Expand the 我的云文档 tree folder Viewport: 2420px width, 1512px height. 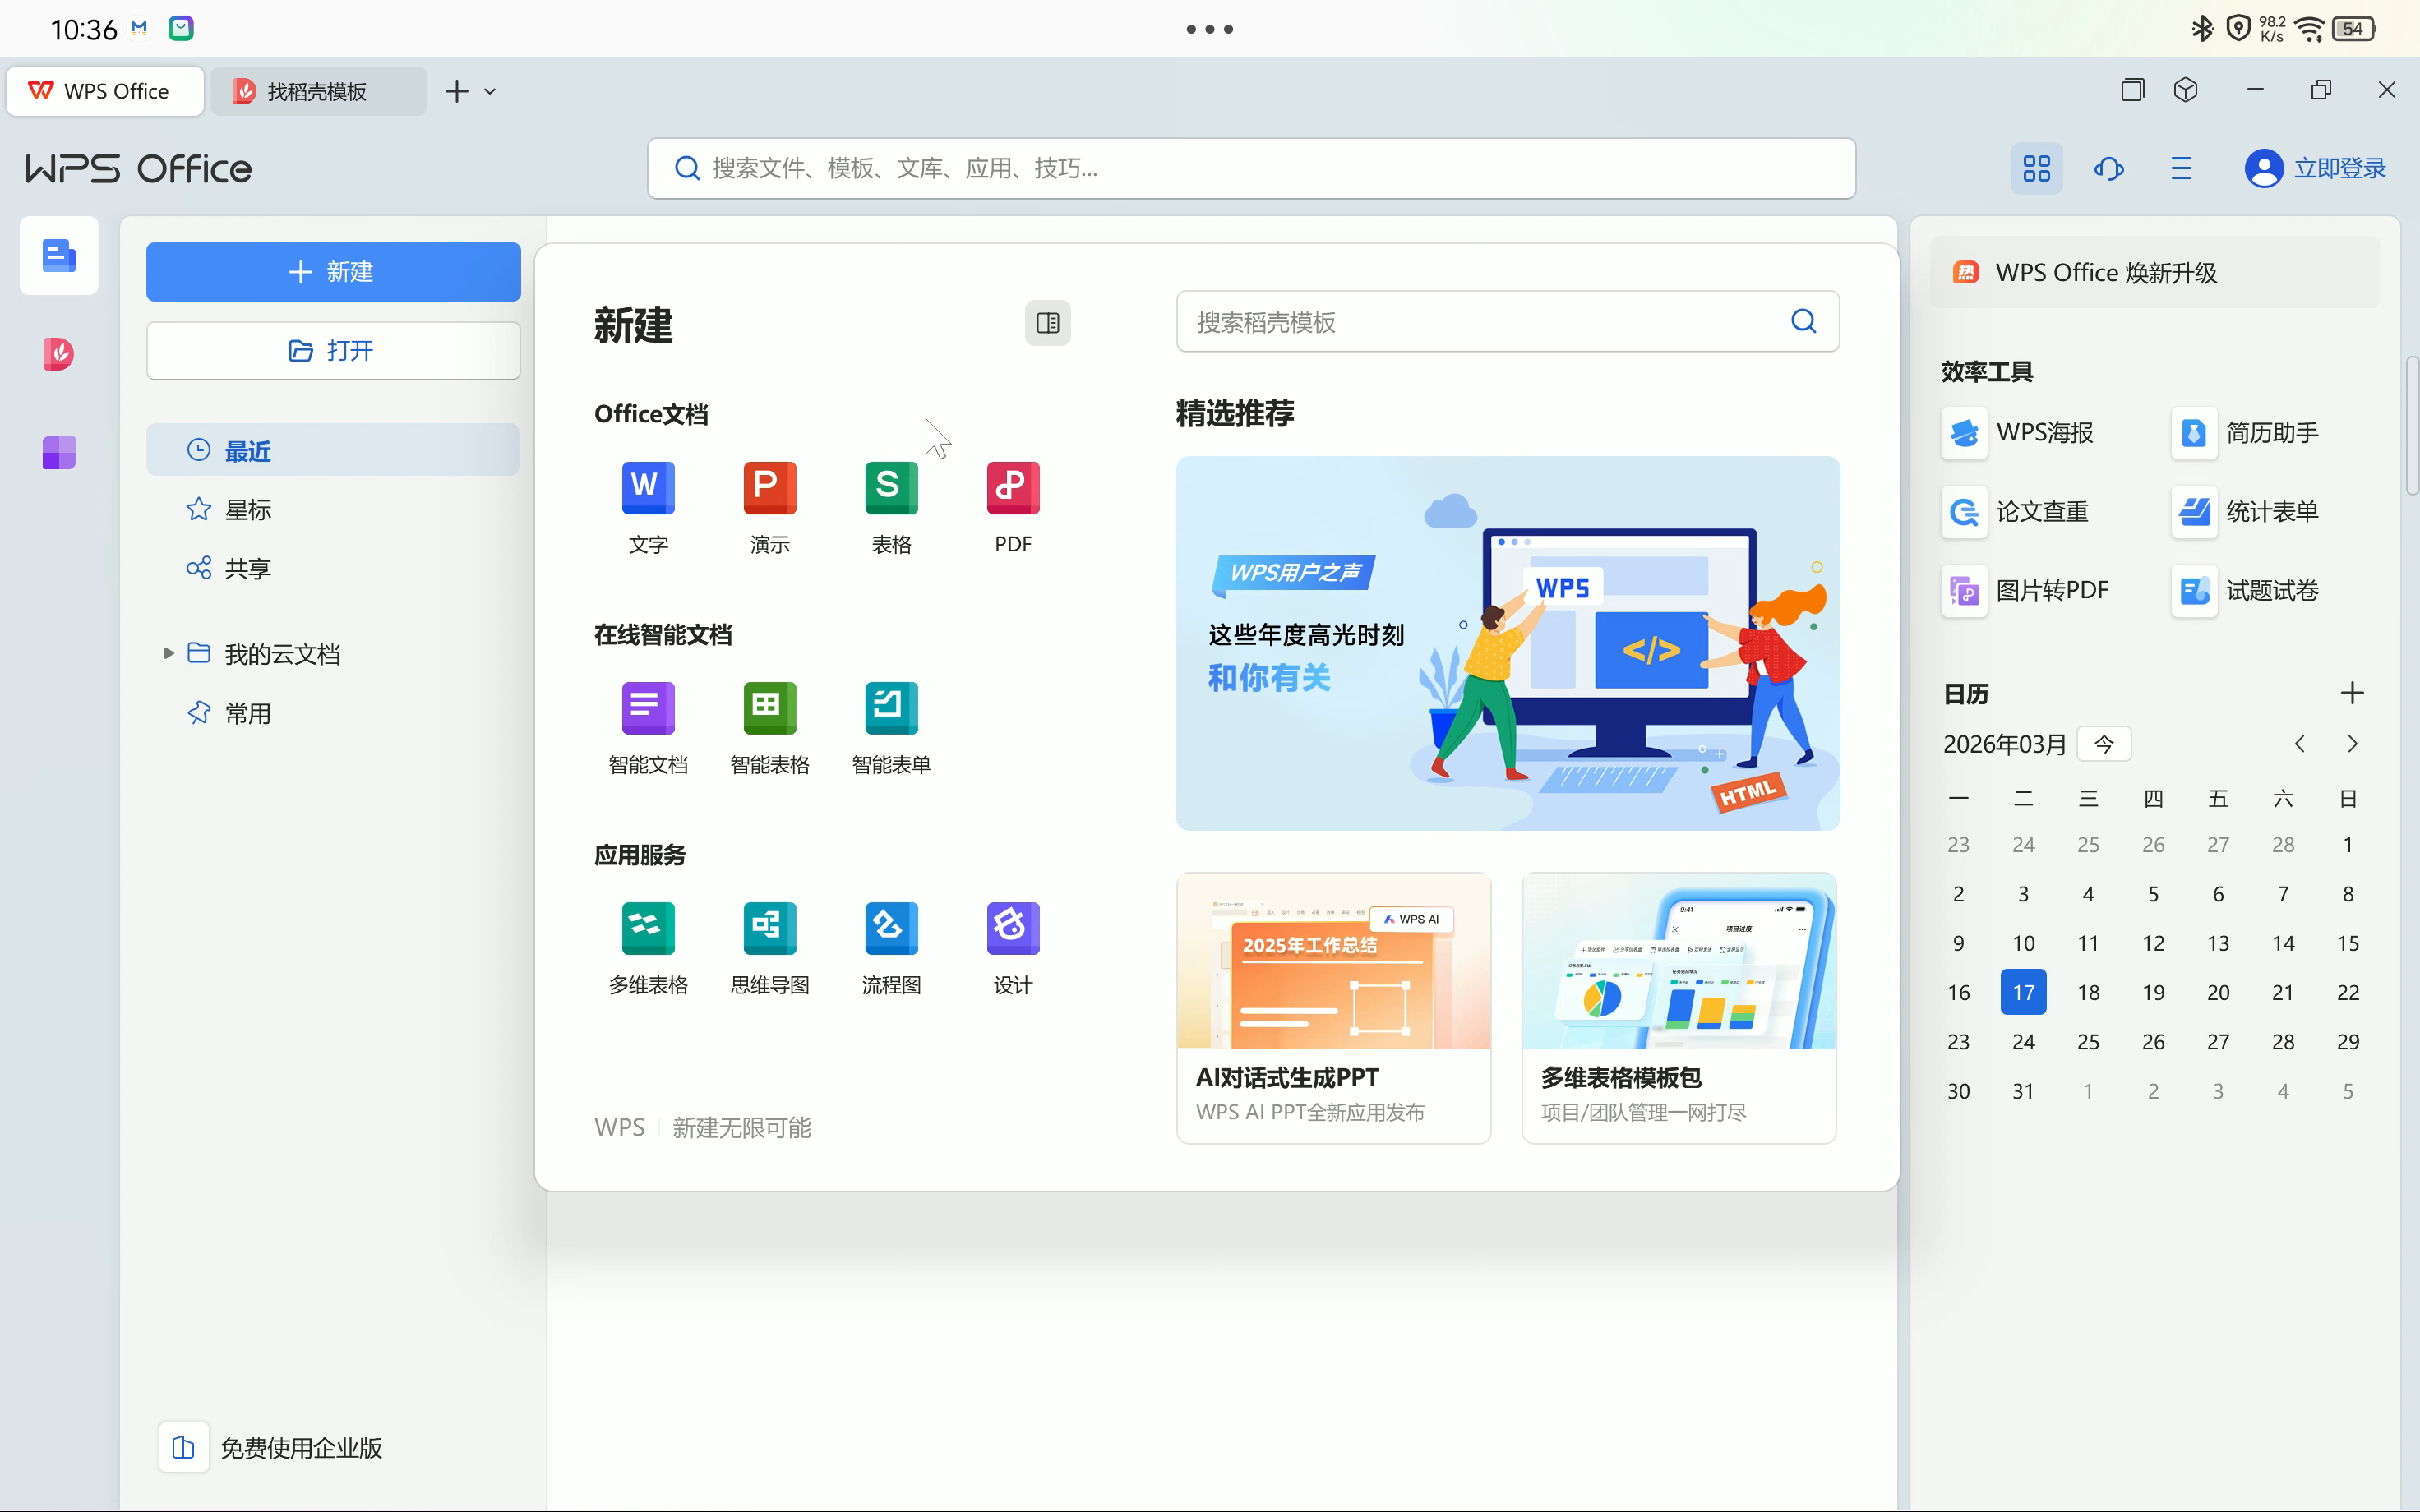point(168,654)
